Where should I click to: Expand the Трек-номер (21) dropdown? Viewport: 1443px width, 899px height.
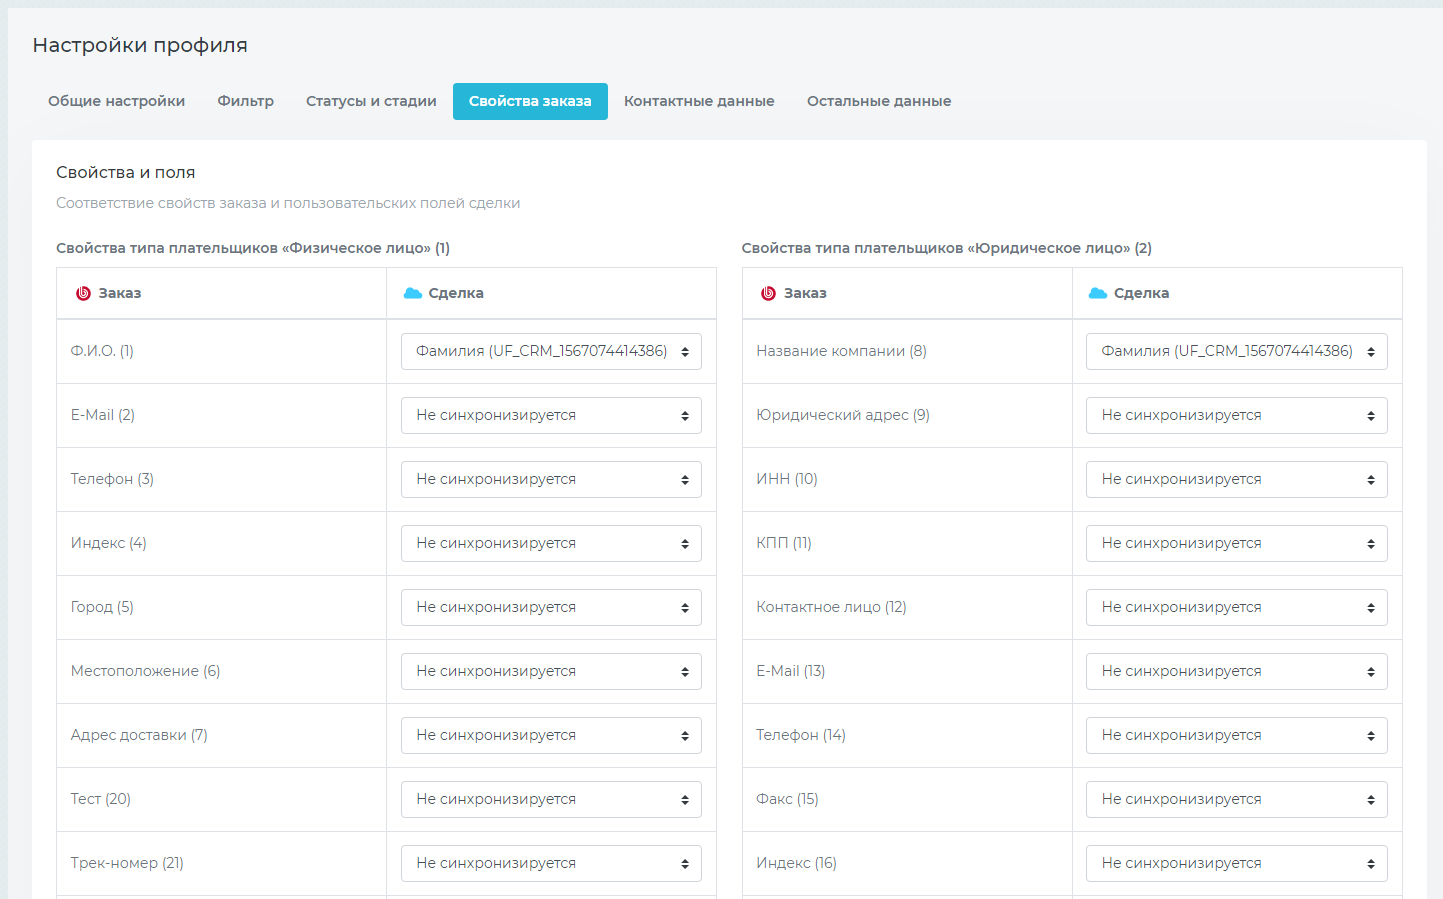(x=551, y=863)
